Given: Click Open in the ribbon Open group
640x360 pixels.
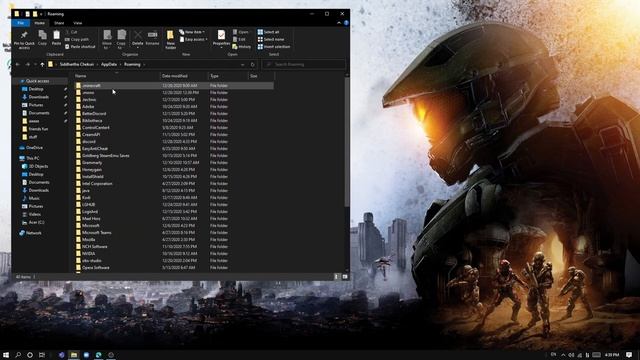Looking at the screenshot, I should [x=241, y=32].
